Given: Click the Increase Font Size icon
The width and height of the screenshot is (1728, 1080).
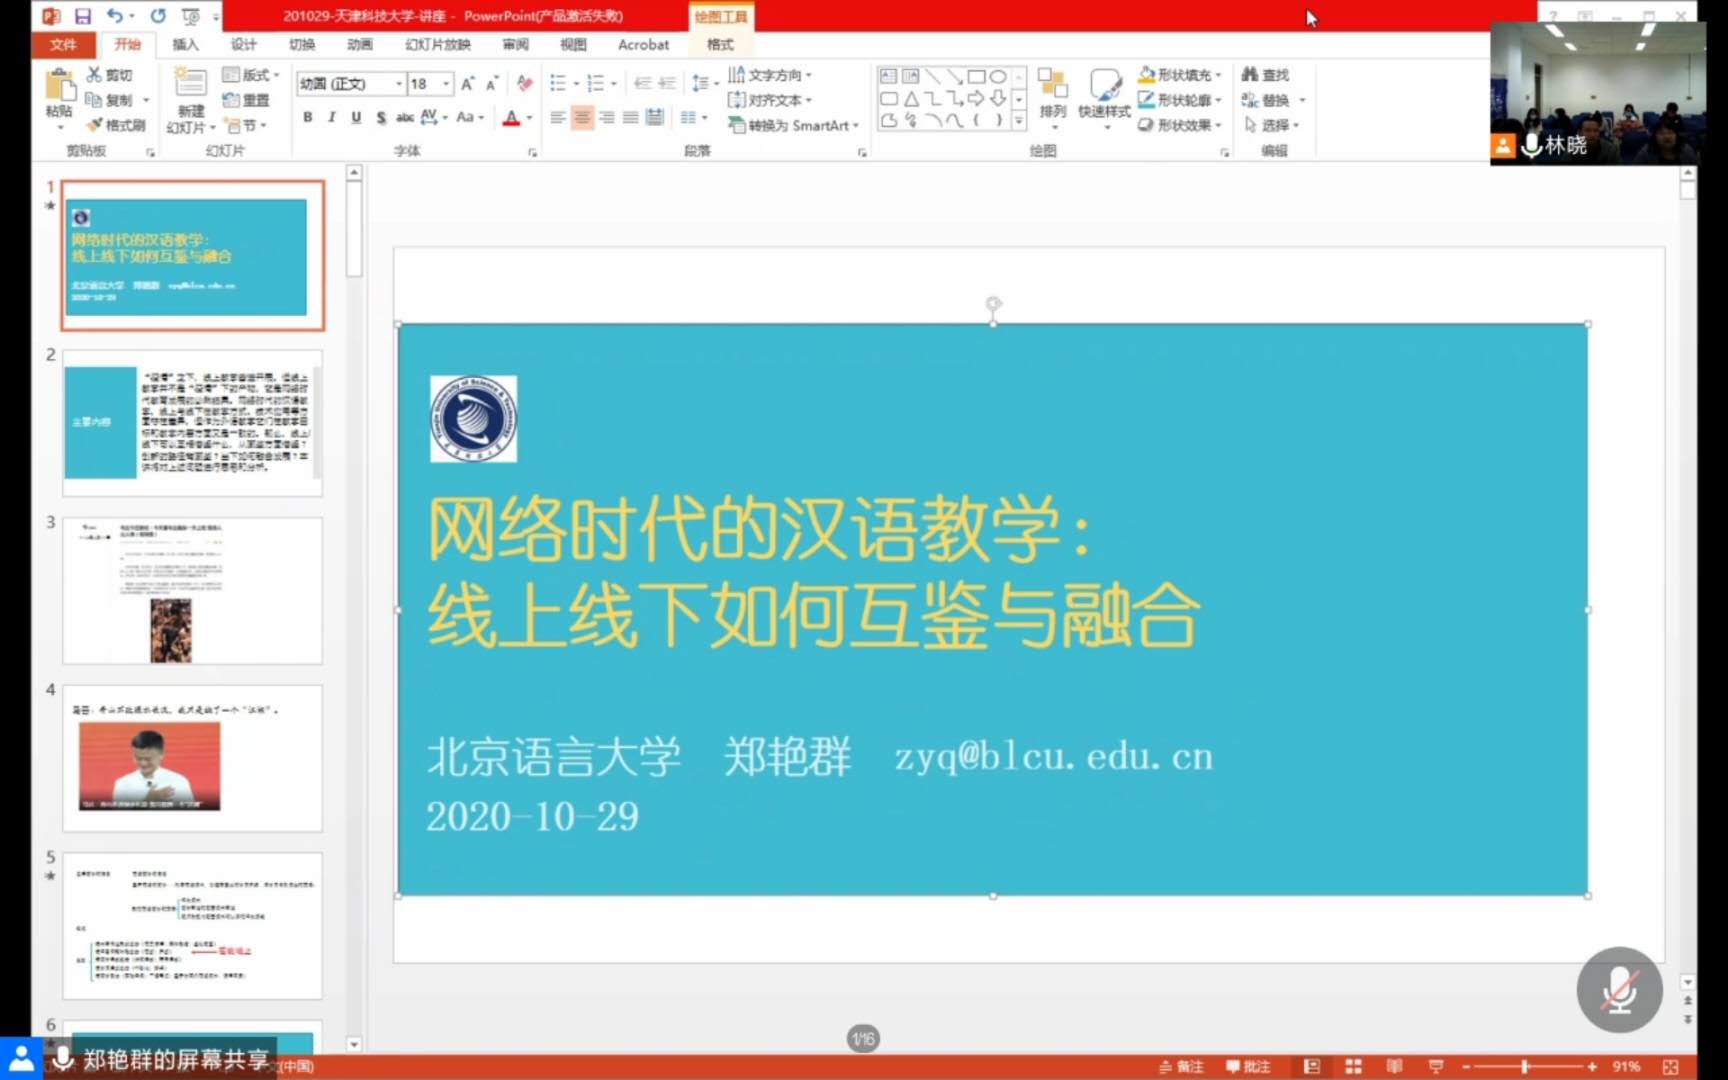Looking at the screenshot, I should pos(467,84).
